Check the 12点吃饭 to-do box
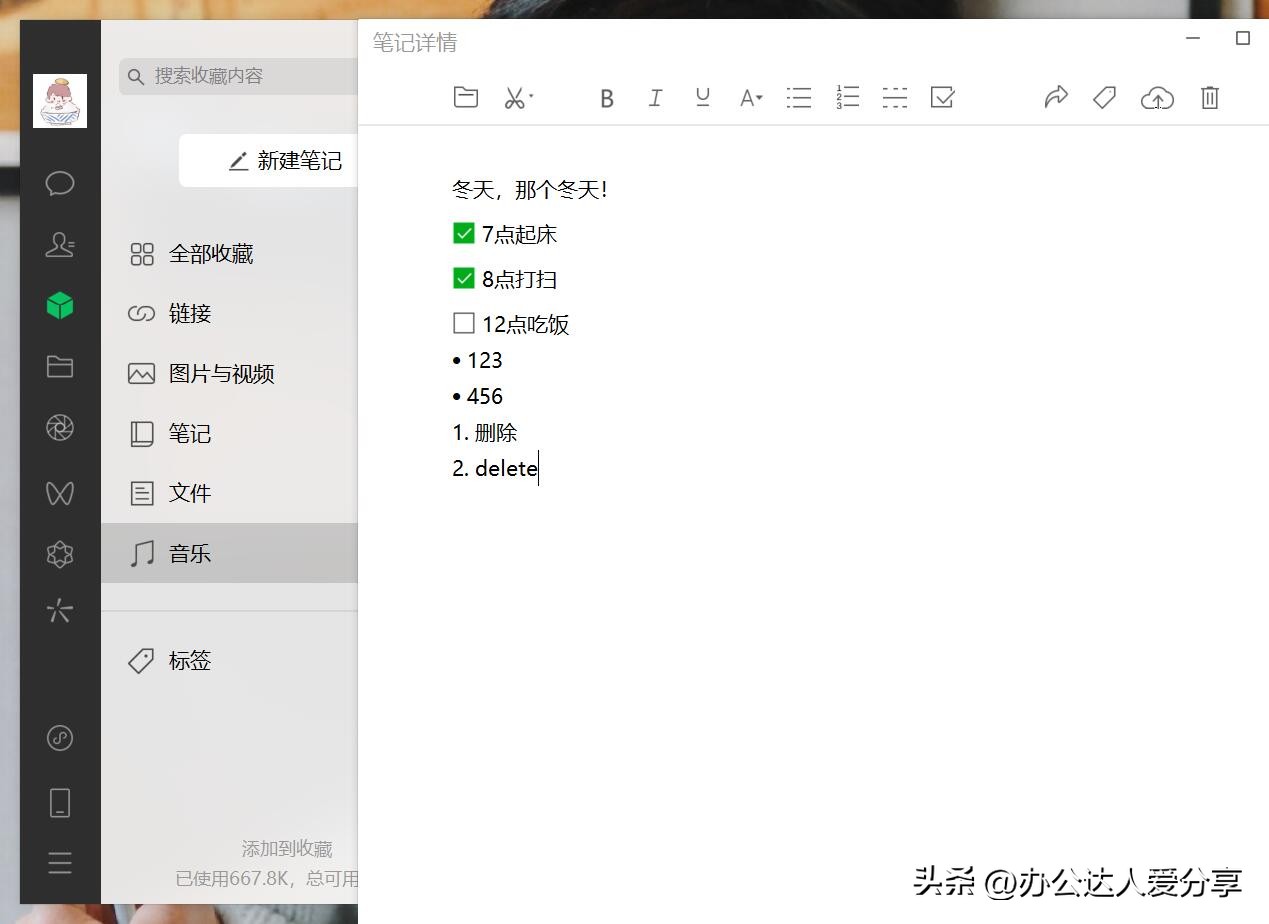Image resolution: width=1269 pixels, height=924 pixels. pos(463,322)
